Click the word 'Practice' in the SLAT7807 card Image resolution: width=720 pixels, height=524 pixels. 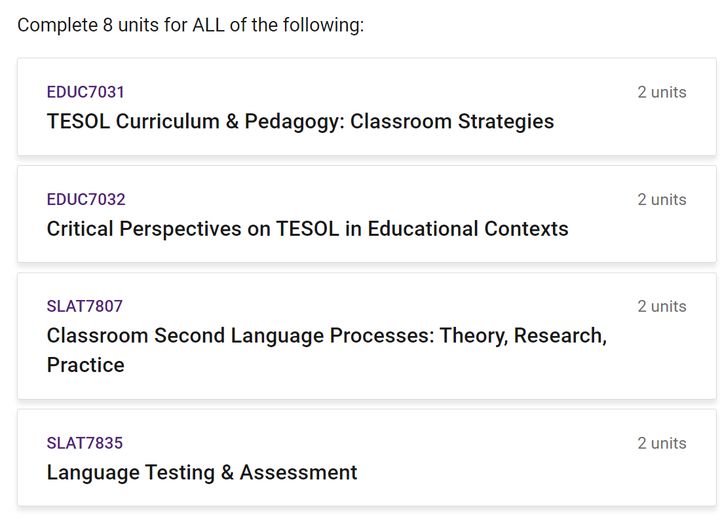tap(85, 365)
